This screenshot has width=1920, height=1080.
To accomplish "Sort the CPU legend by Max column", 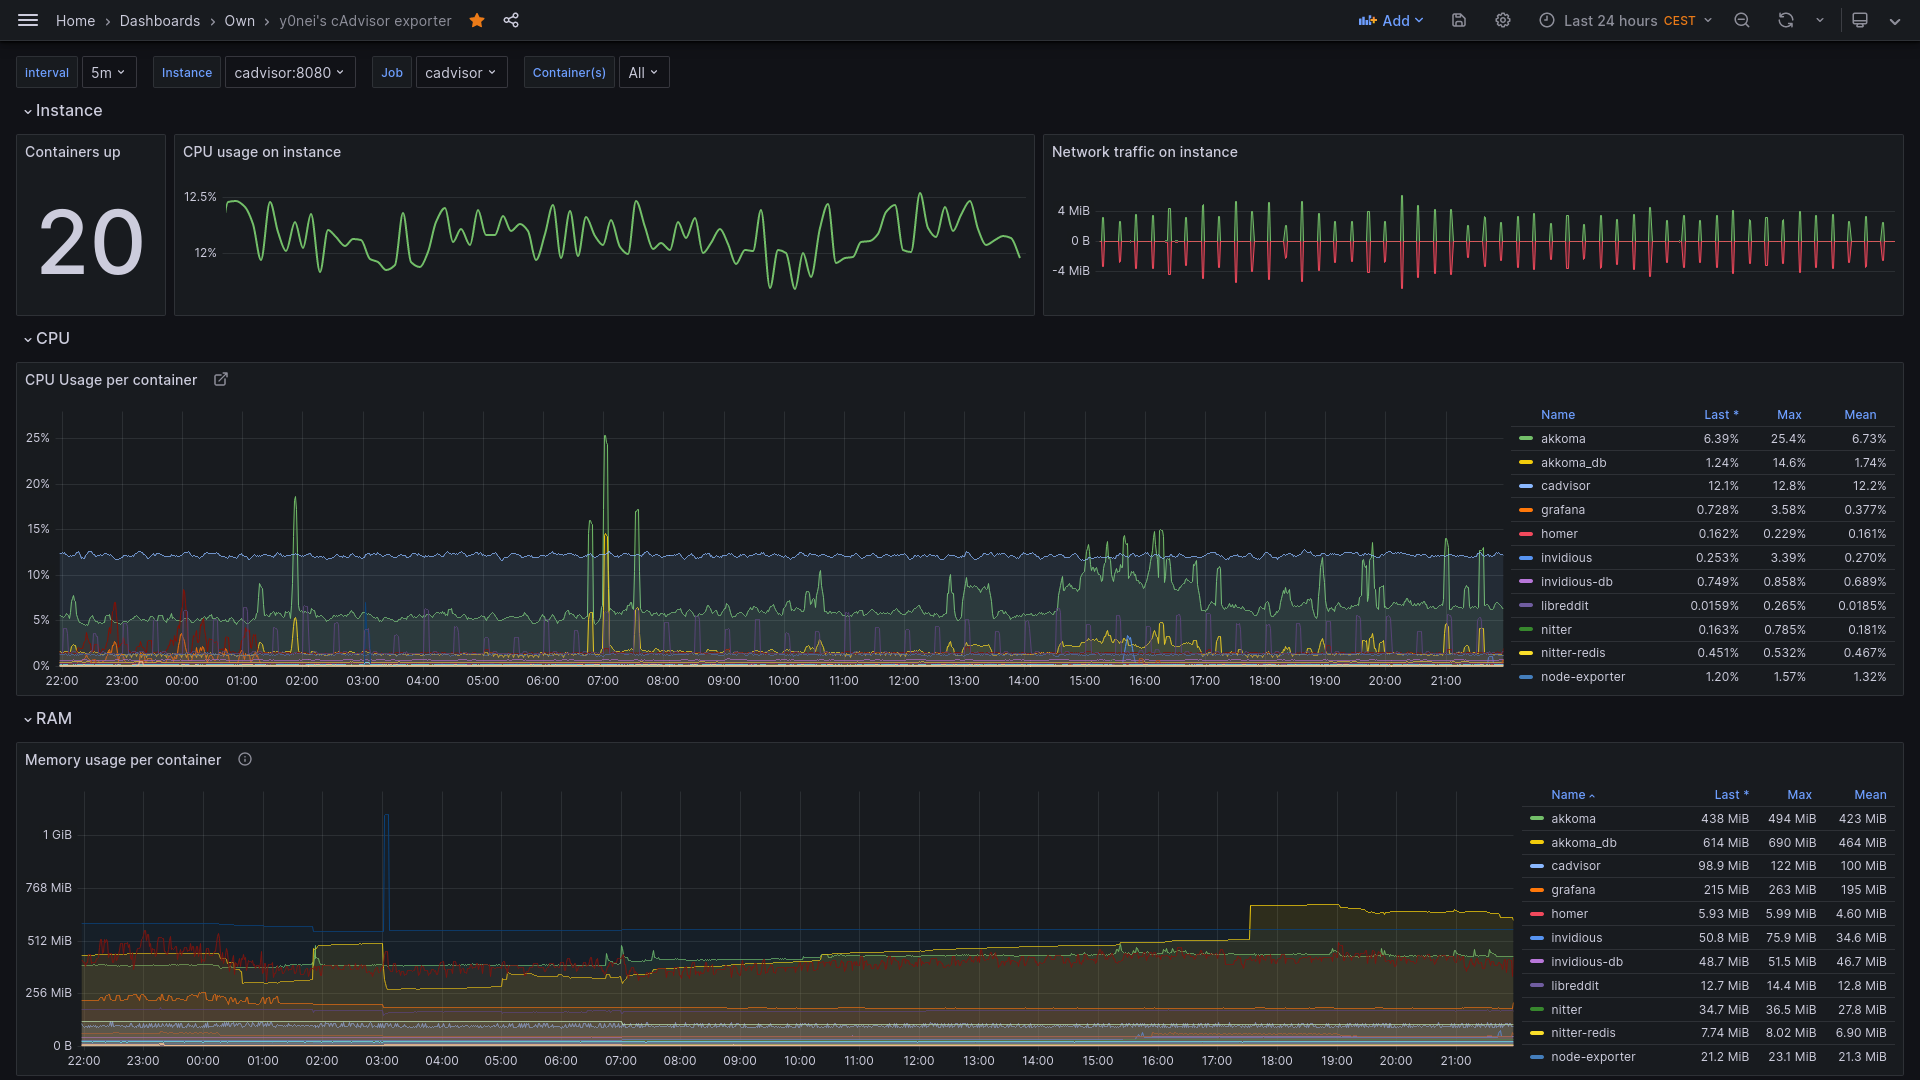I will pyautogui.click(x=1789, y=414).
